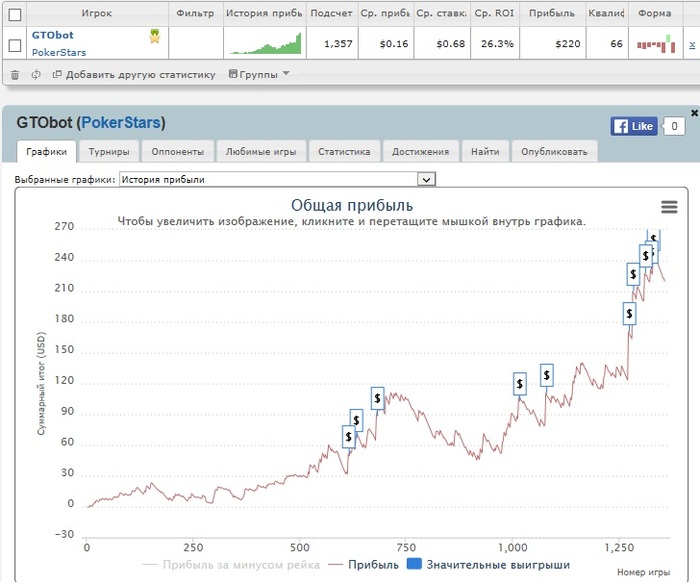Click the Facebook Like button
Viewport: 700px width, 584px height.
coord(633,126)
